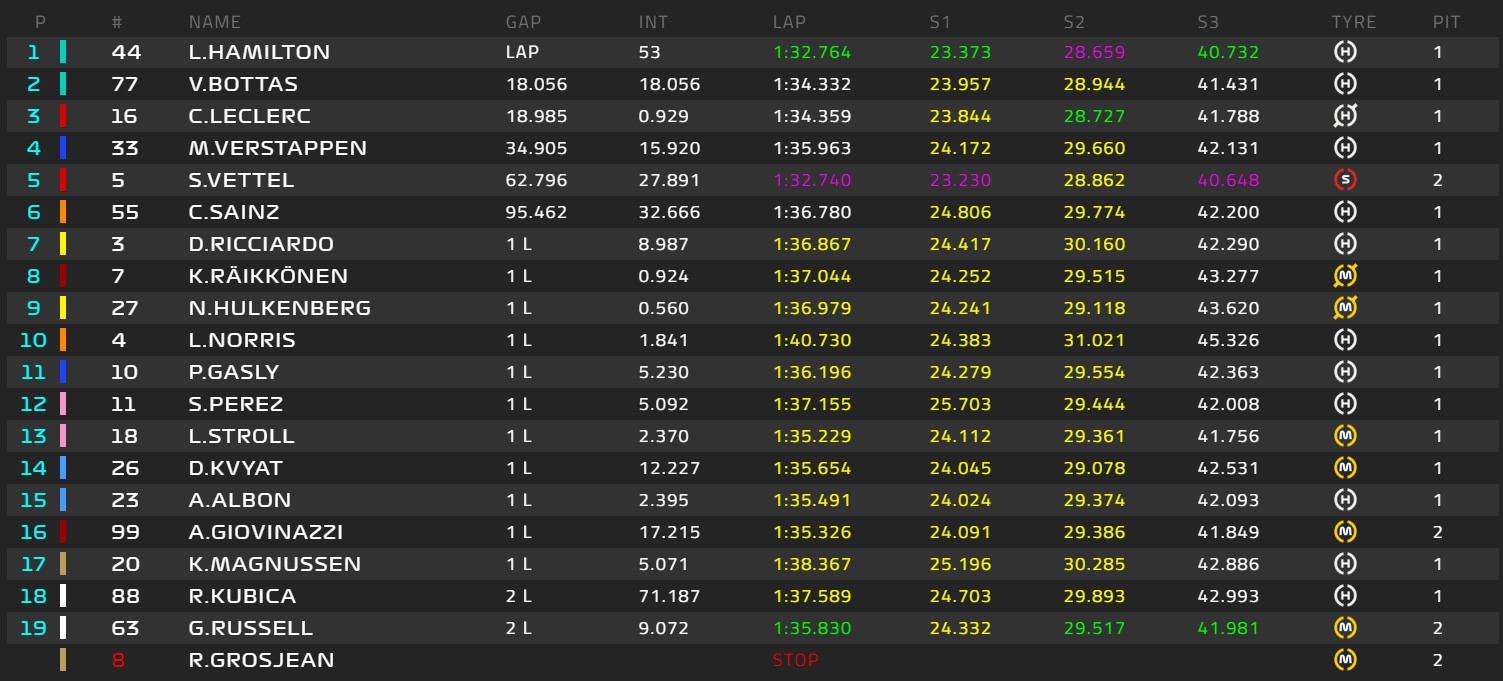Click the TYRE column header
This screenshot has width=1503, height=681.
tap(1353, 22)
